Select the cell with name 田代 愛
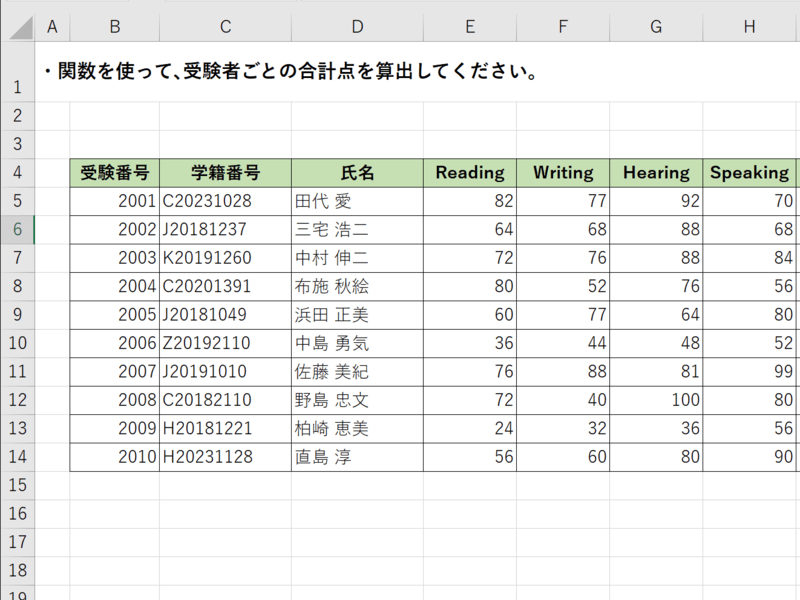This screenshot has height=600, width=800. pos(357,201)
